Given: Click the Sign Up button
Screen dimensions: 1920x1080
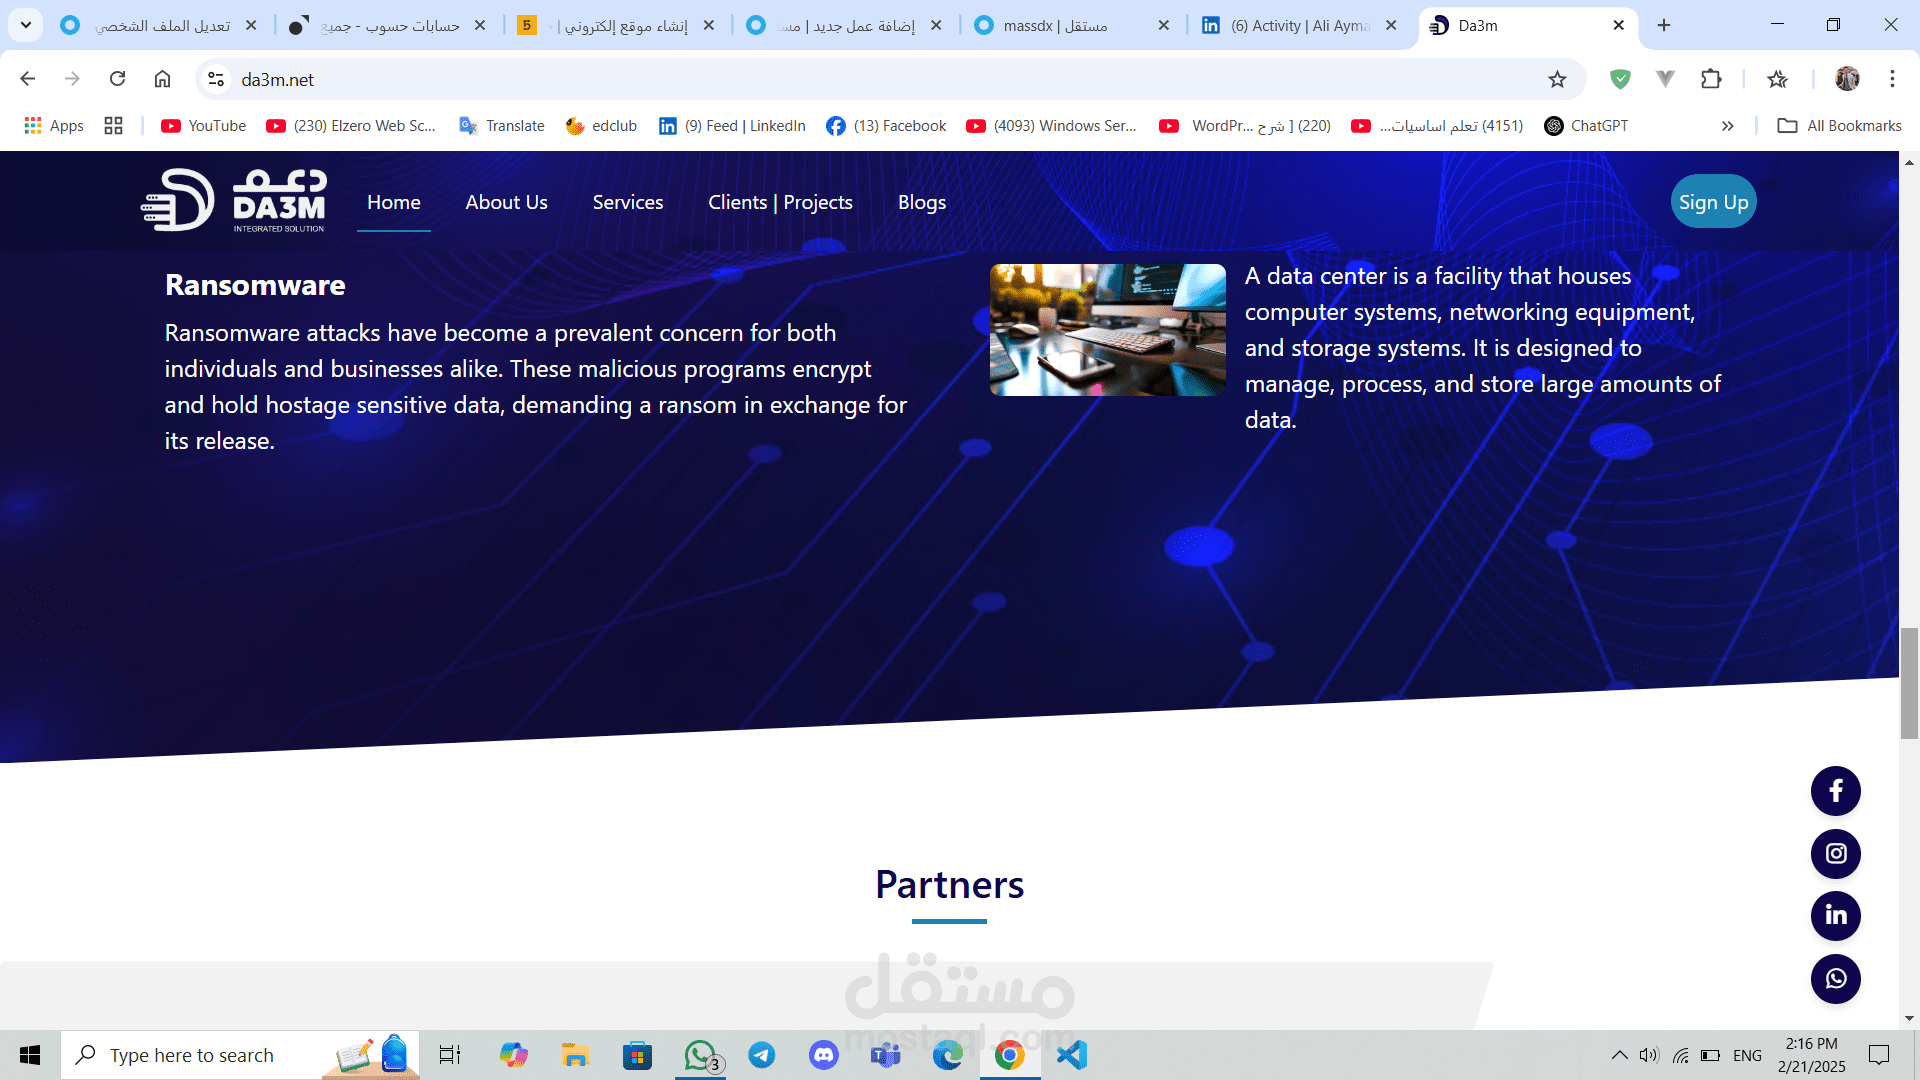Looking at the screenshot, I should pos(1713,202).
